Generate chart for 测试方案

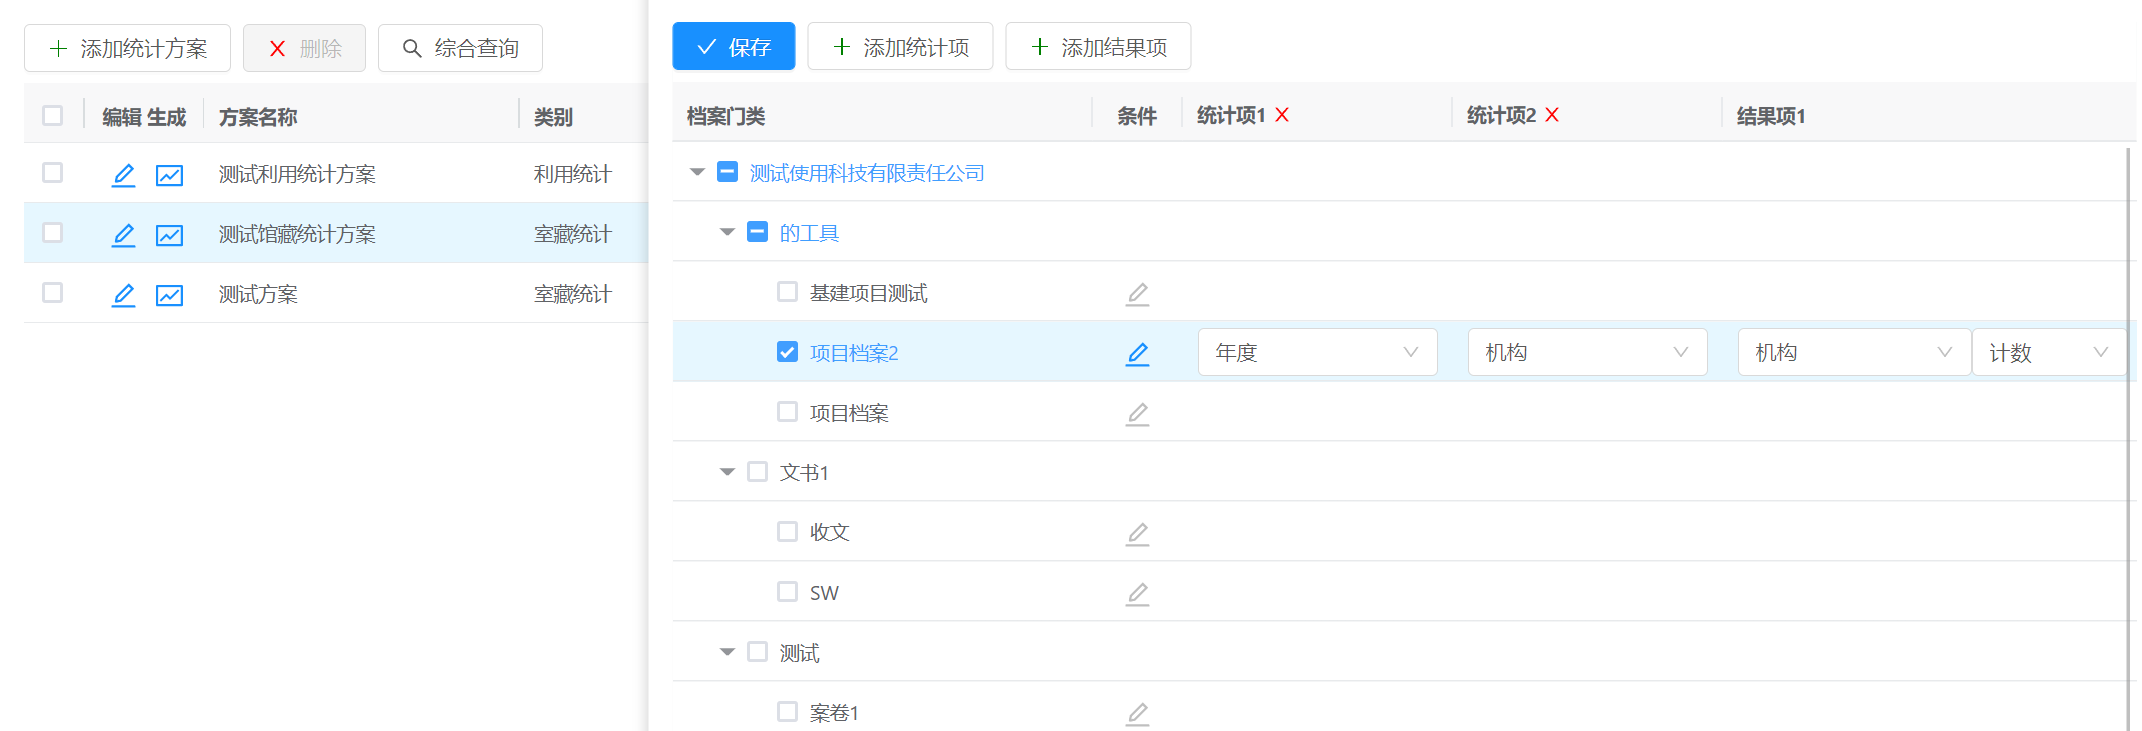point(170,295)
